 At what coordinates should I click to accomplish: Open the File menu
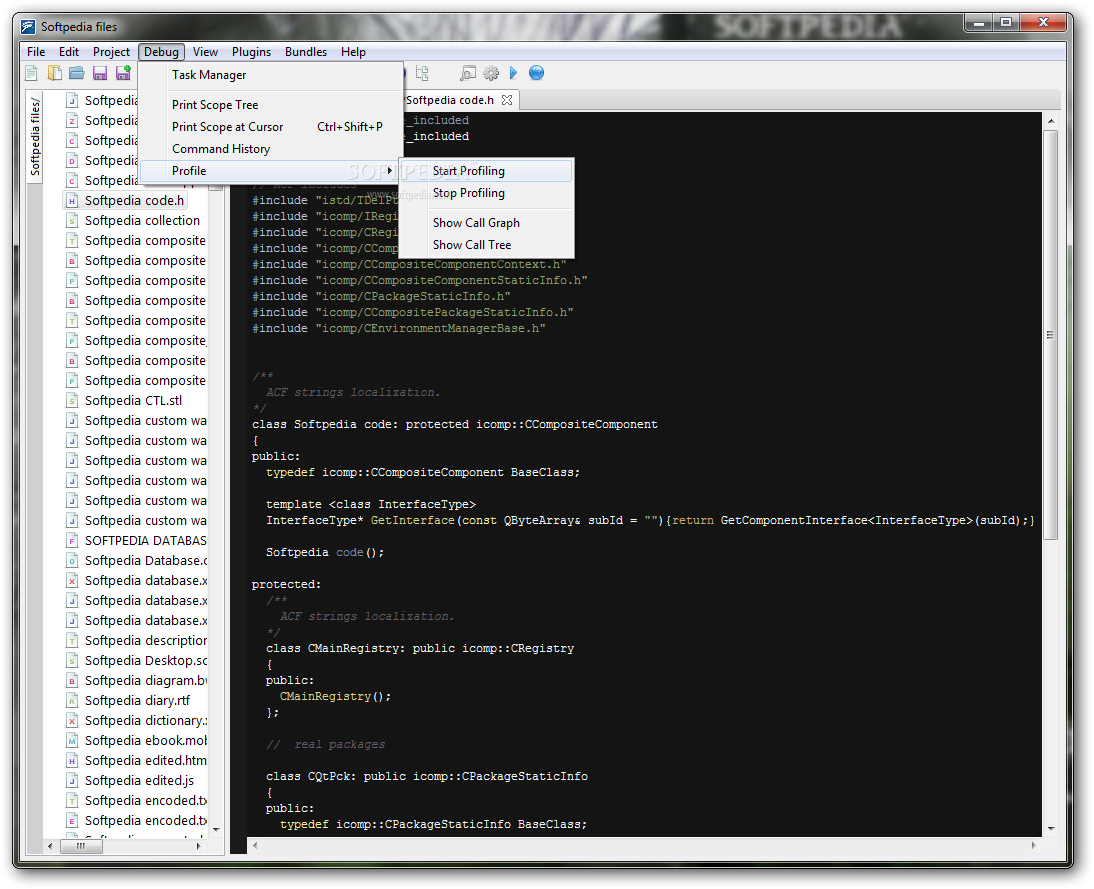(36, 52)
